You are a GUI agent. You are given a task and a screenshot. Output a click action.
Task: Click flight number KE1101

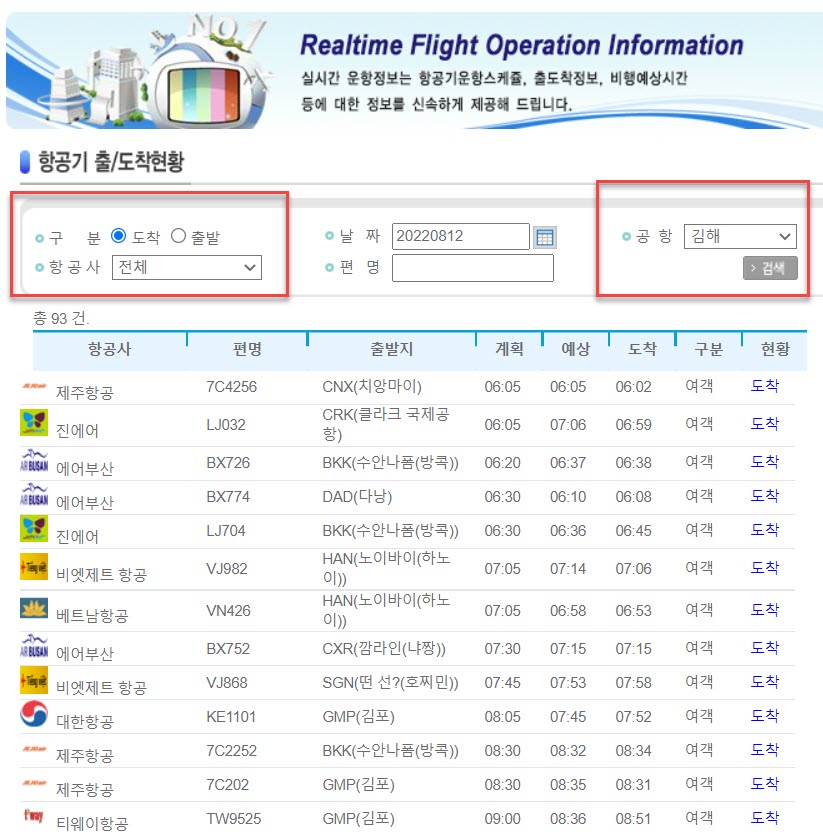231,717
